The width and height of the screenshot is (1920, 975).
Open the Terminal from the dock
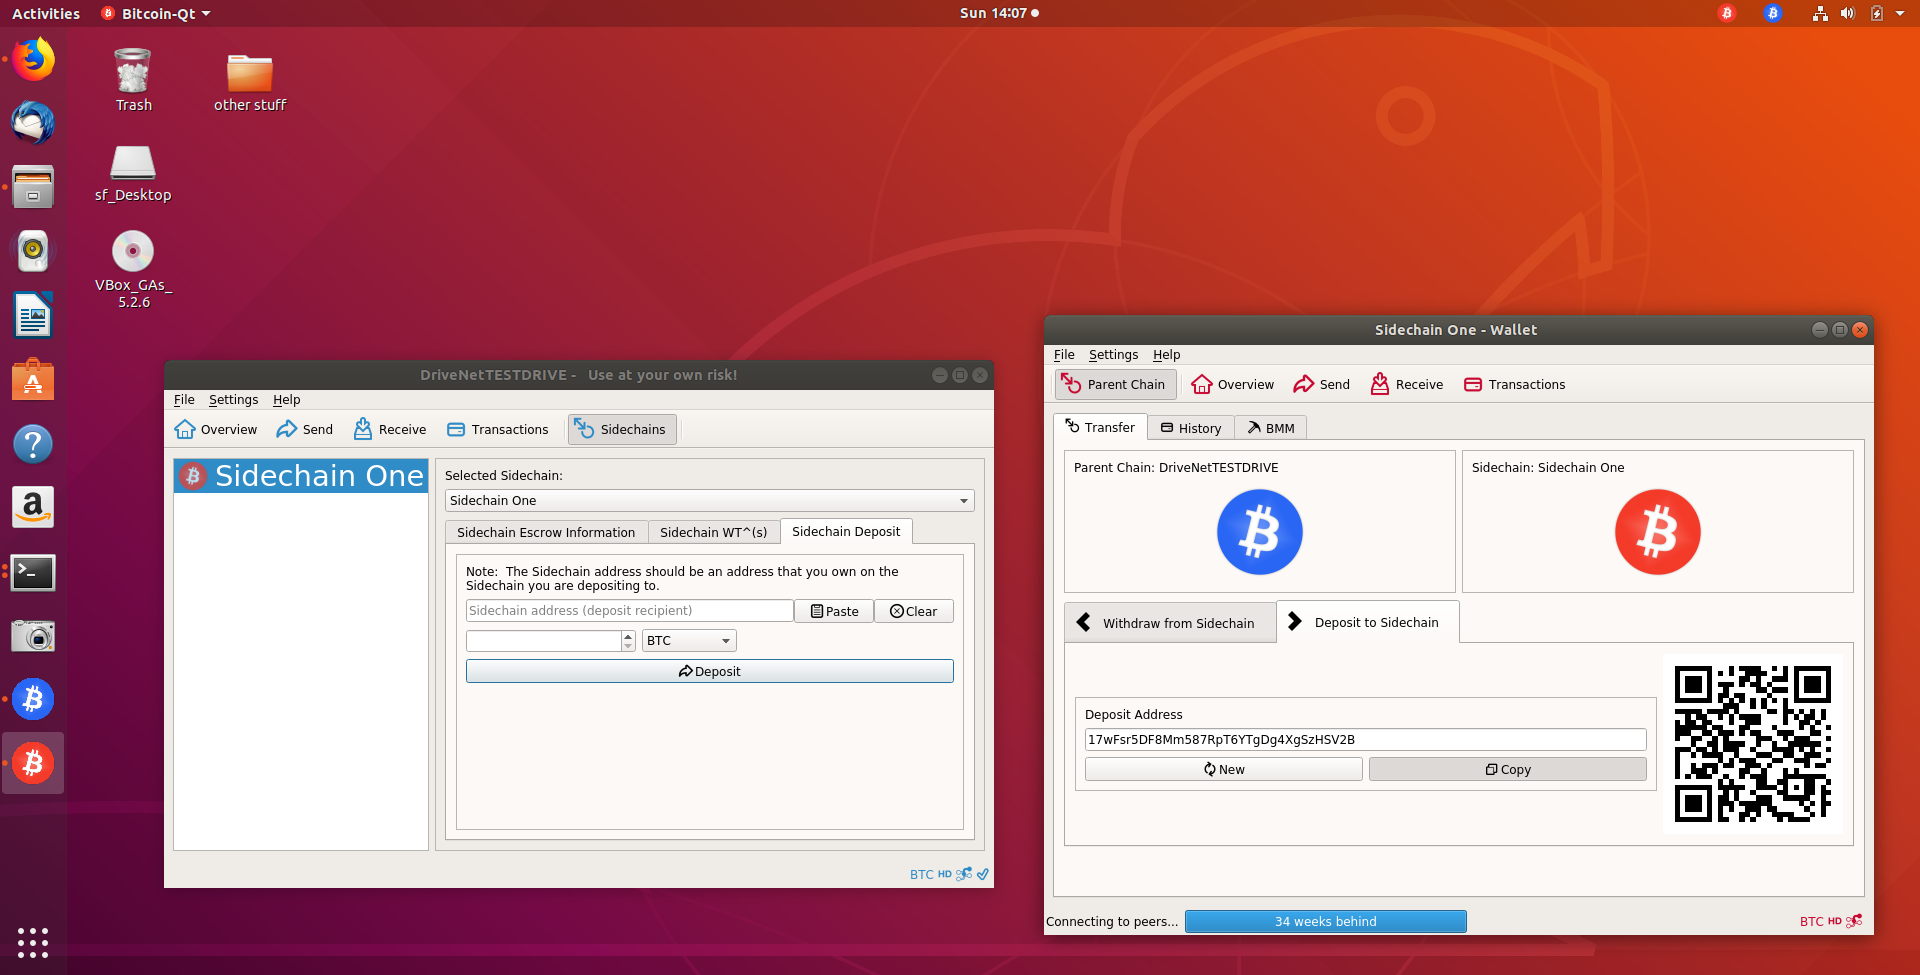tap(33, 572)
